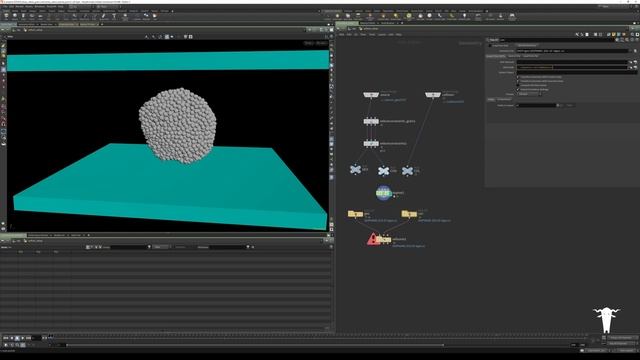Open the File menu
The image size is (640, 360).
coord(5,7)
